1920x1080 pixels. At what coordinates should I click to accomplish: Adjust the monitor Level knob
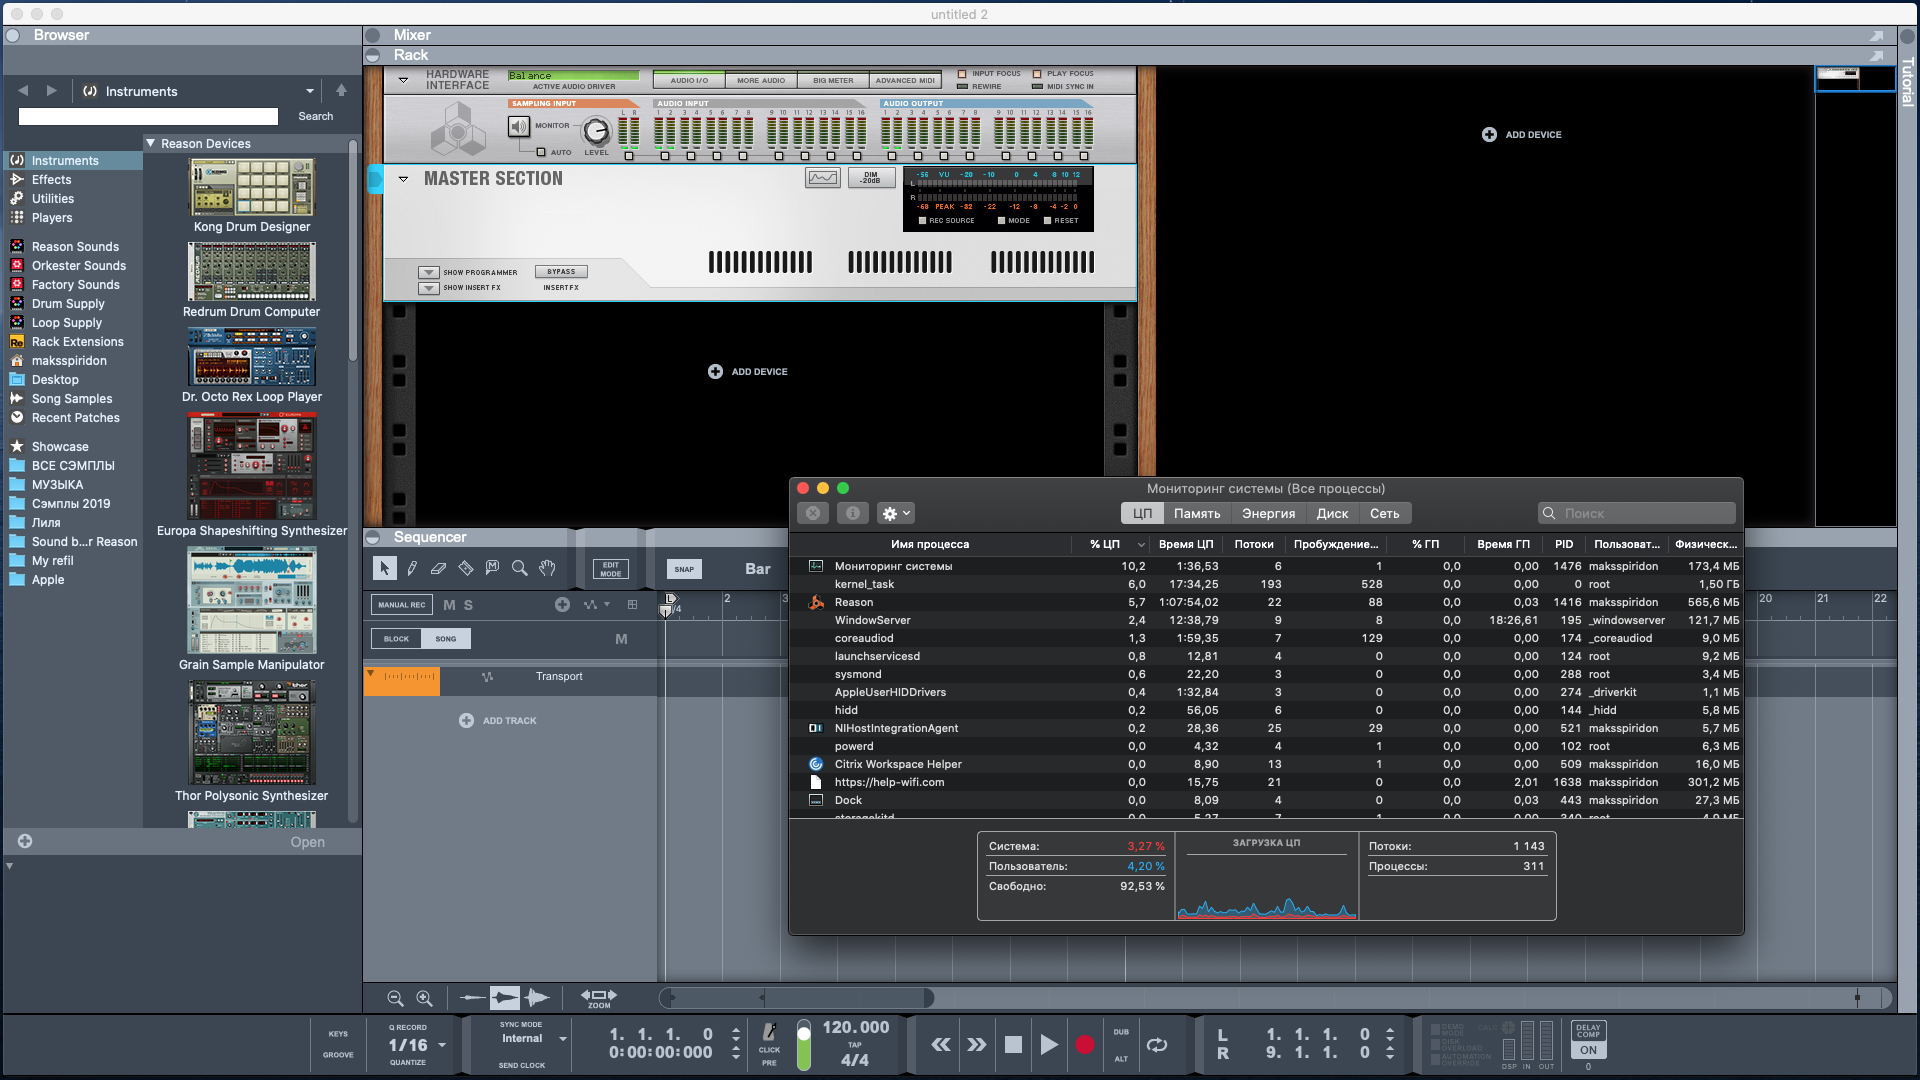(595, 131)
